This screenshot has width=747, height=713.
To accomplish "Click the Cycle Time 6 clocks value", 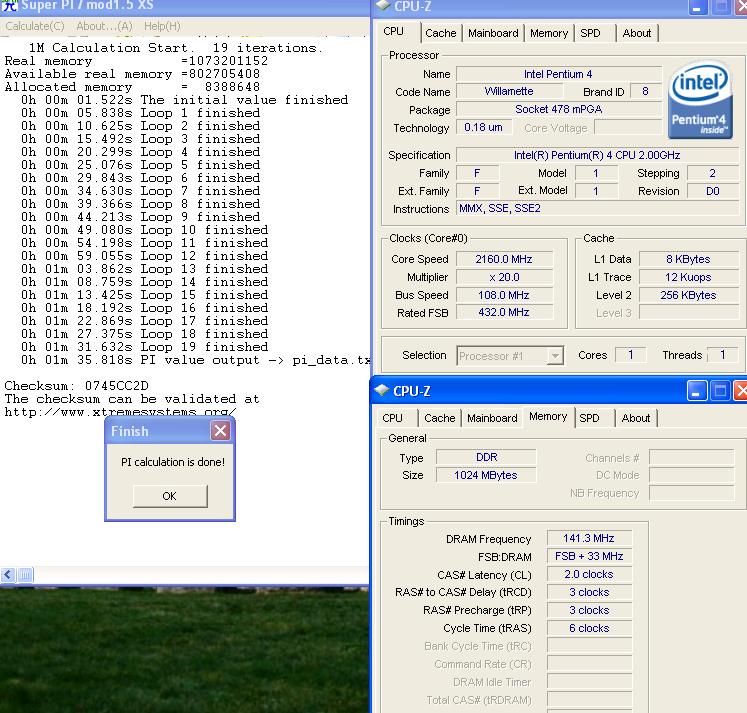I will (x=589, y=628).
